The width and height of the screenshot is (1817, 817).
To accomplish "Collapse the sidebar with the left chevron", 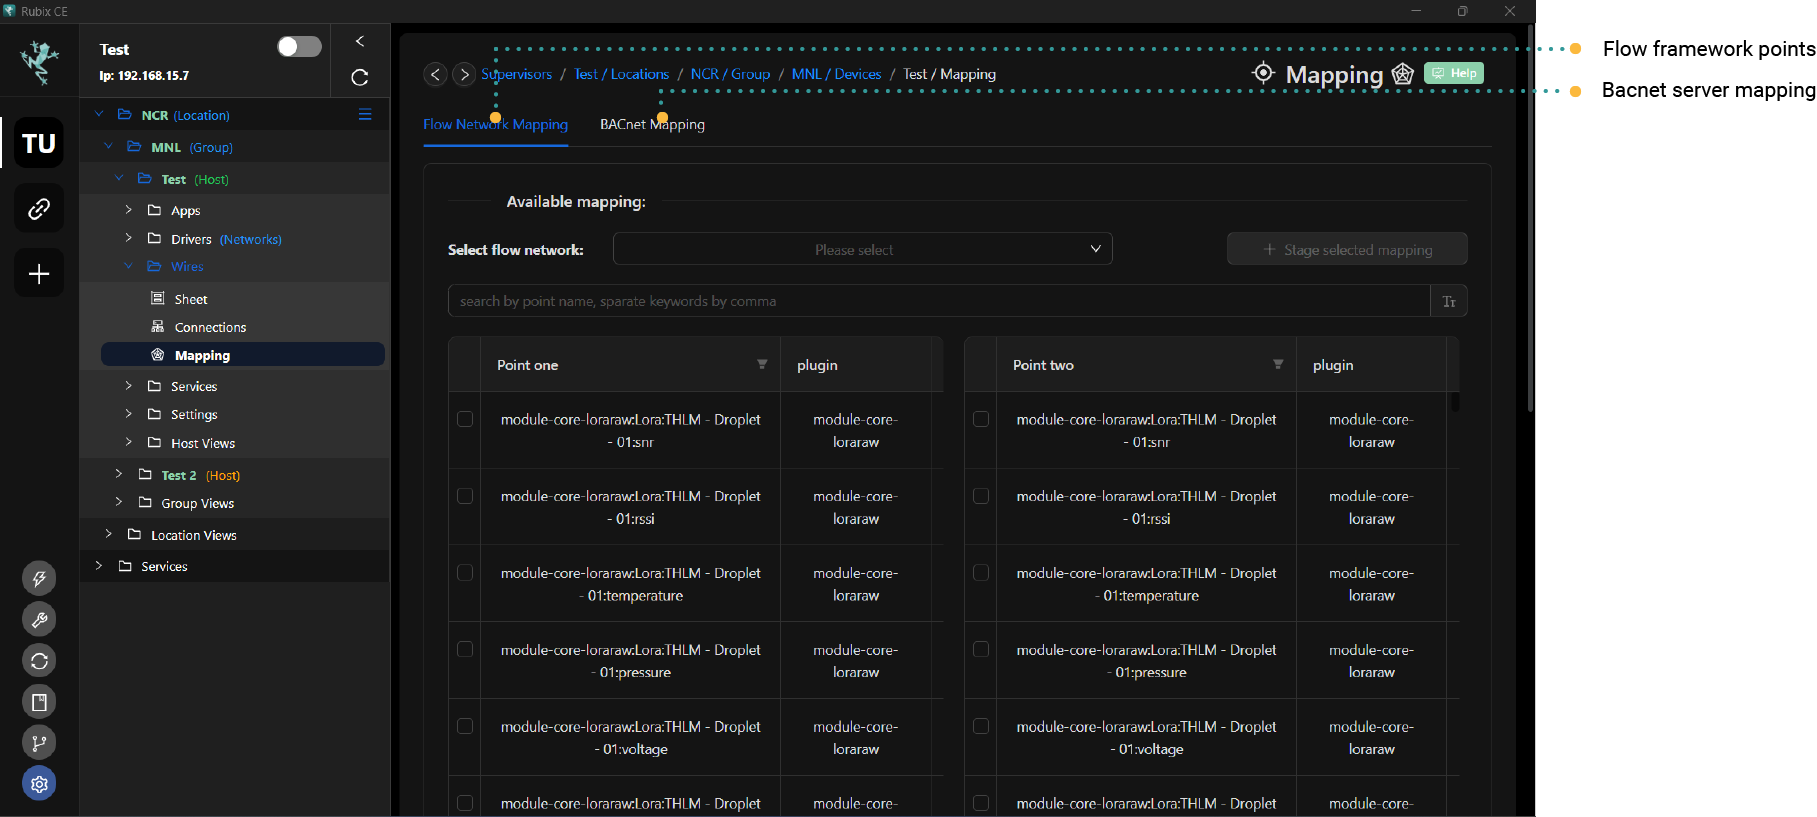I will pos(360,41).
